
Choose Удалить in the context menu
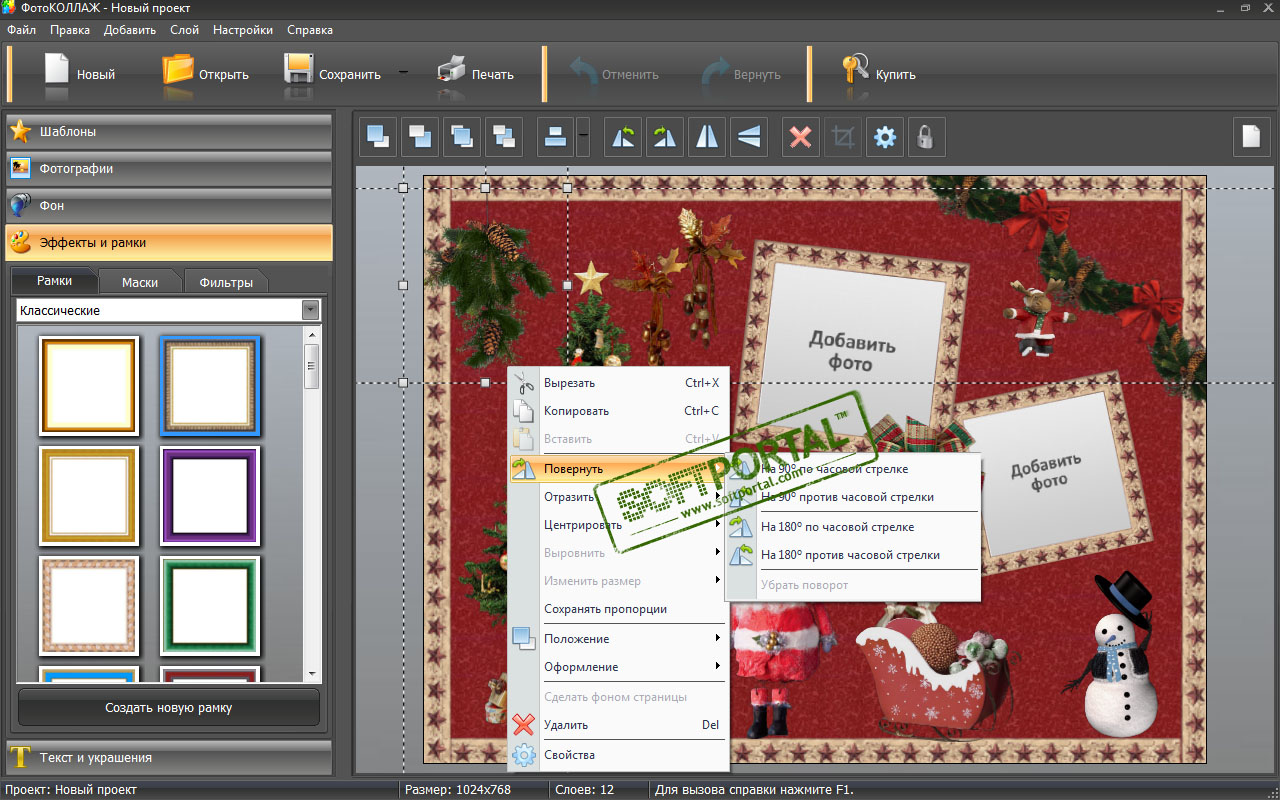(x=619, y=725)
